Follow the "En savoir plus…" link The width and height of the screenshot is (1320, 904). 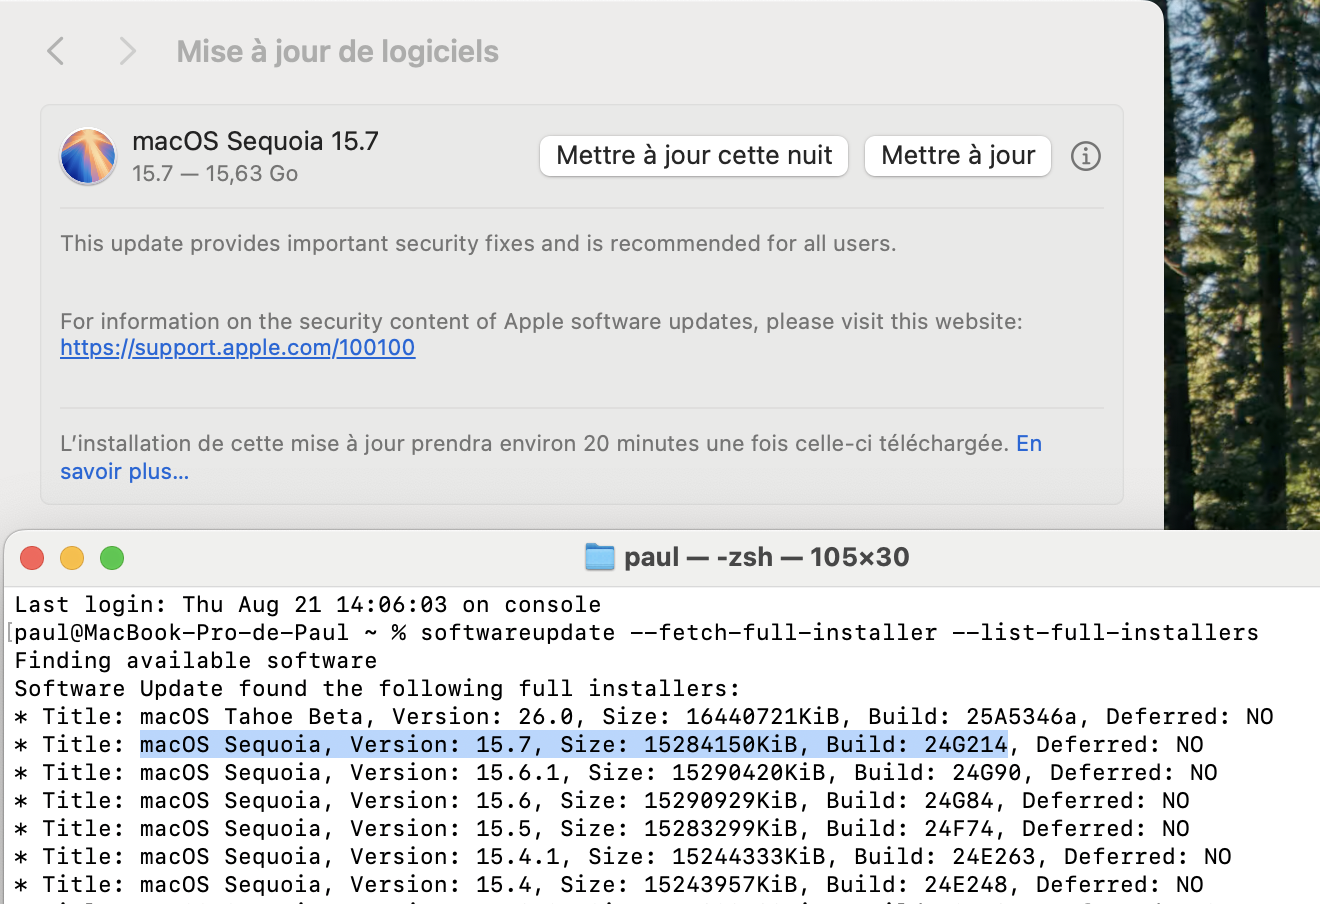pos(124,471)
